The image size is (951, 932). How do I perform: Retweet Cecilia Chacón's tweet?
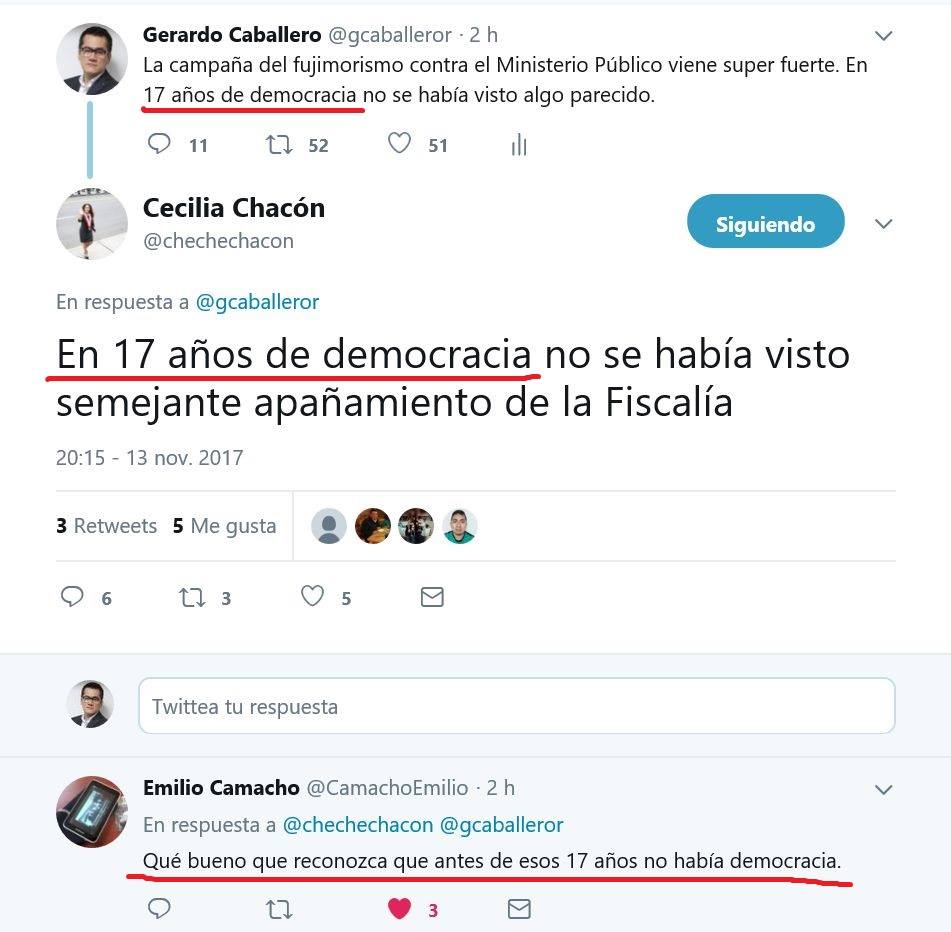(192, 597)
